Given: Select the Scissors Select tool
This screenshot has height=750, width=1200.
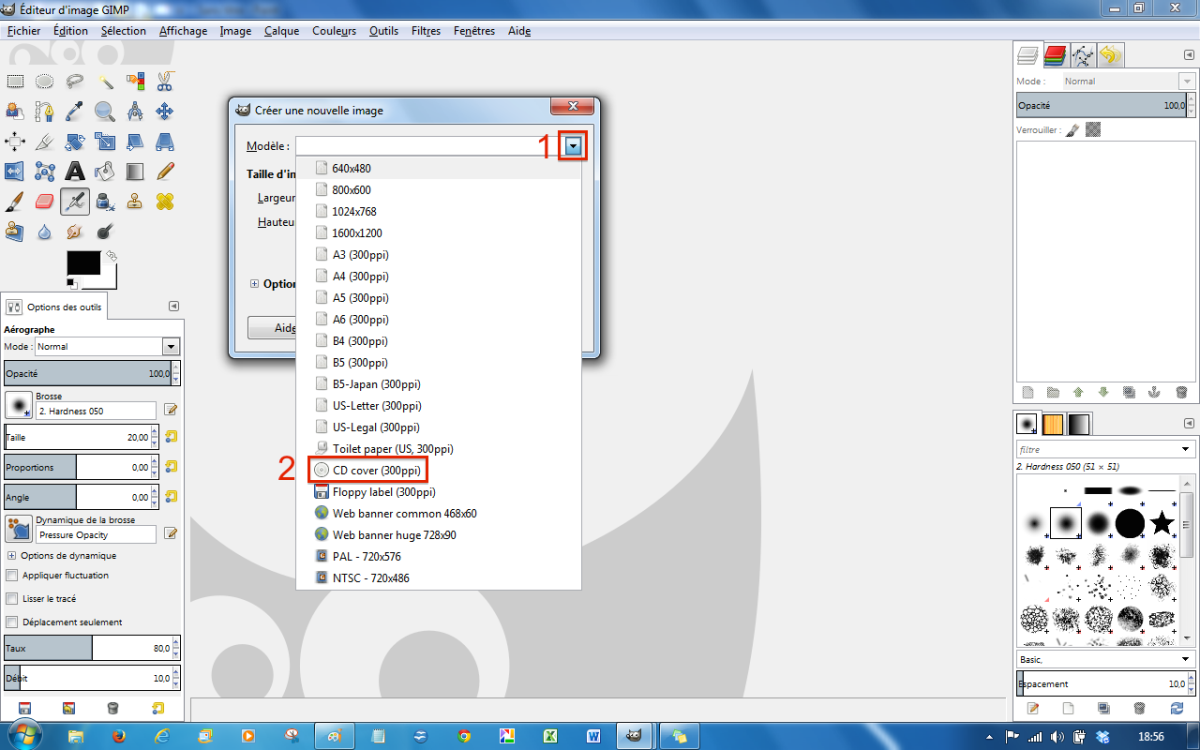Looking at the screenshot, I should [x=165, y=81].
